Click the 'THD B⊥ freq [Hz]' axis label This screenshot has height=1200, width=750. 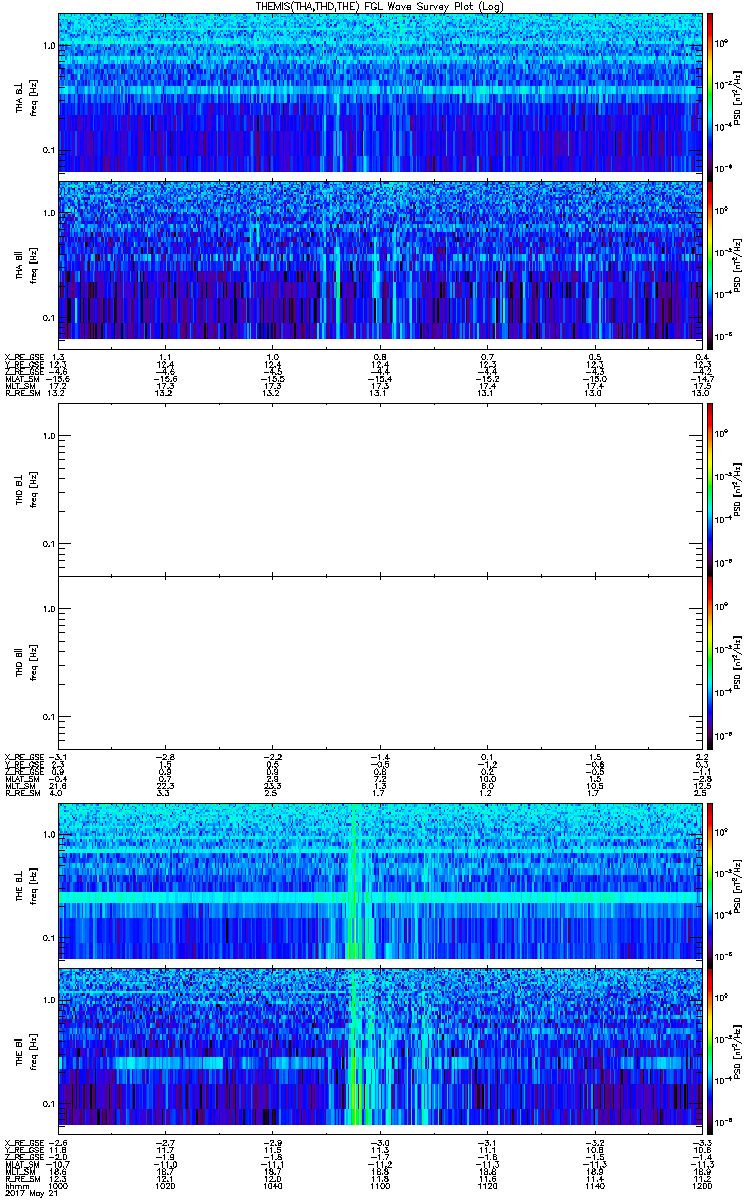click(26, 490)
